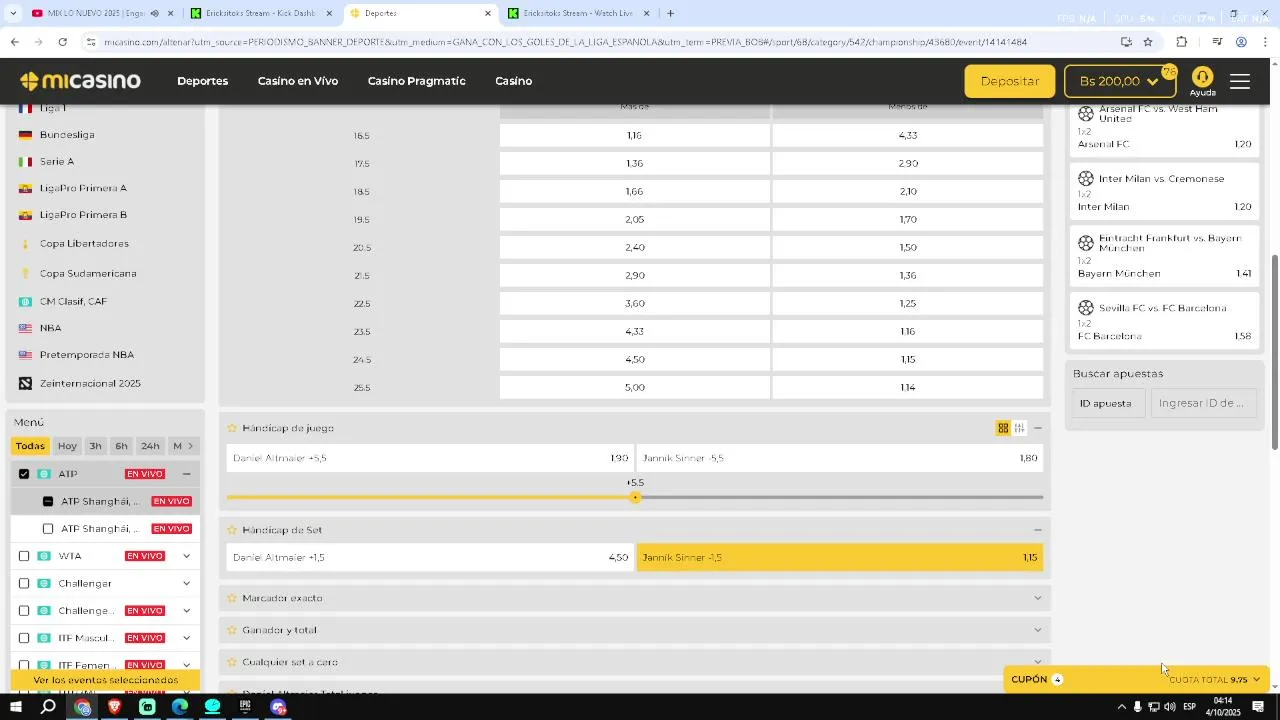Open the Deportes menu item
The height and width of the screenshot is (720, 1280).
point(203,81)
